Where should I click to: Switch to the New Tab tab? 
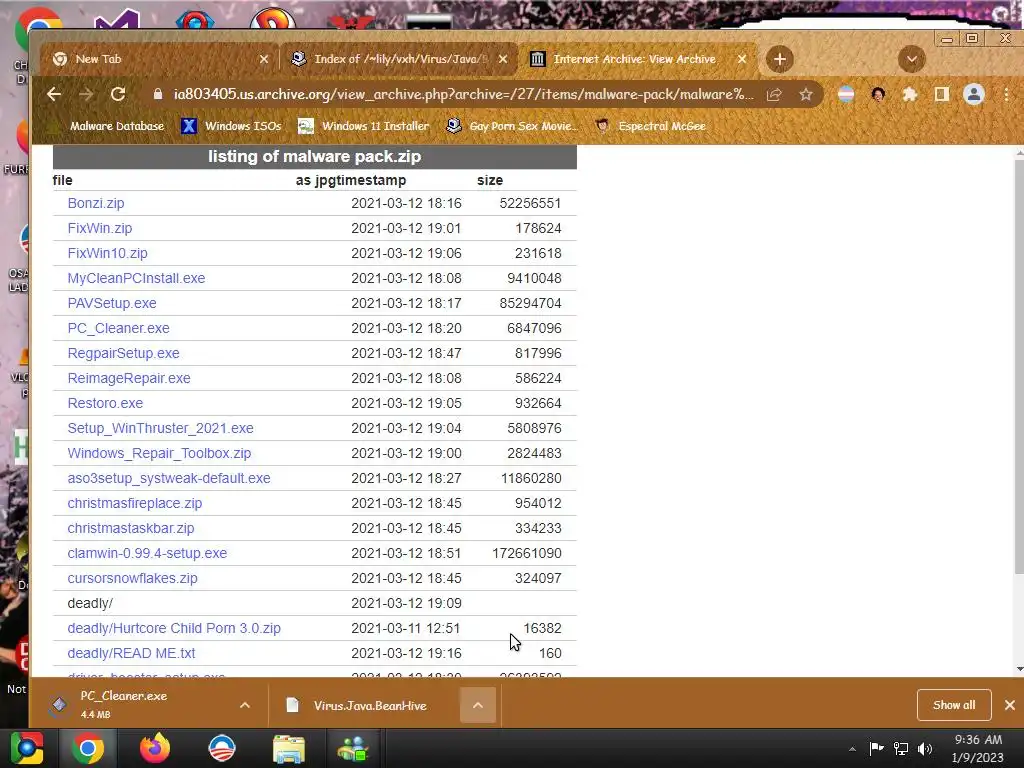coord(159,59)
